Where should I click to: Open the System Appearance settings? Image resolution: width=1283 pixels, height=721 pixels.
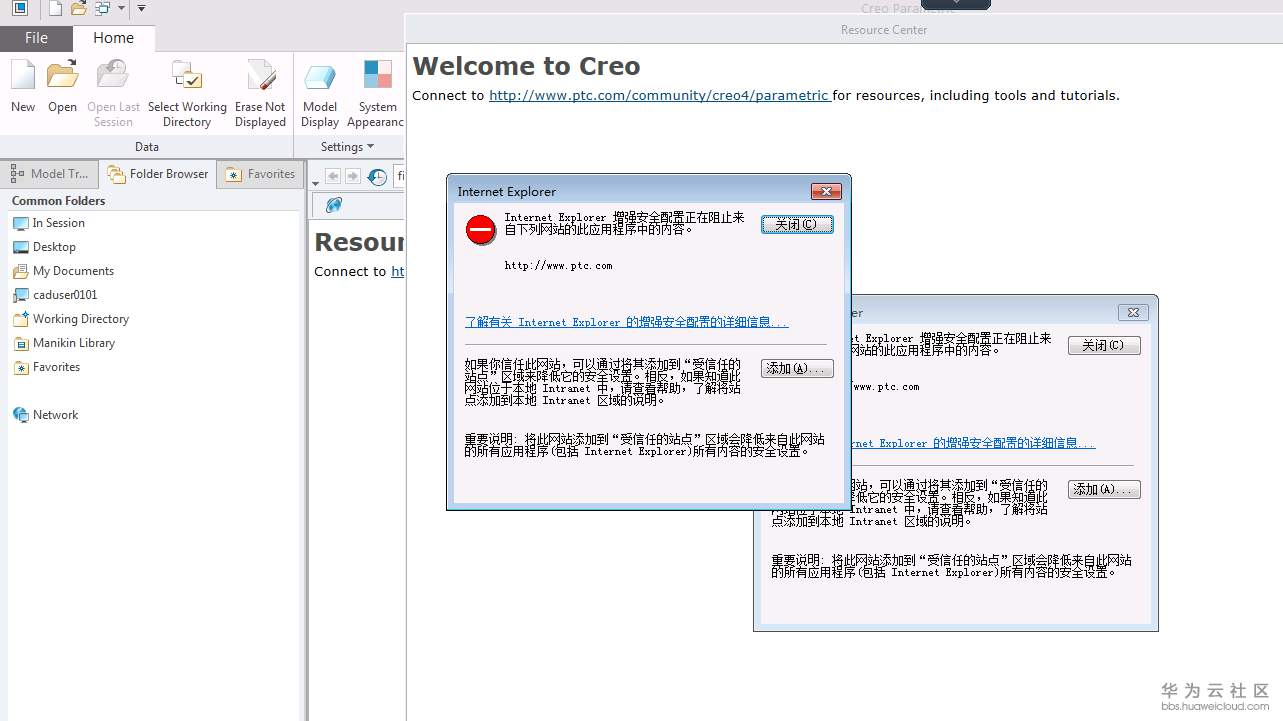(x=378, y=75)
